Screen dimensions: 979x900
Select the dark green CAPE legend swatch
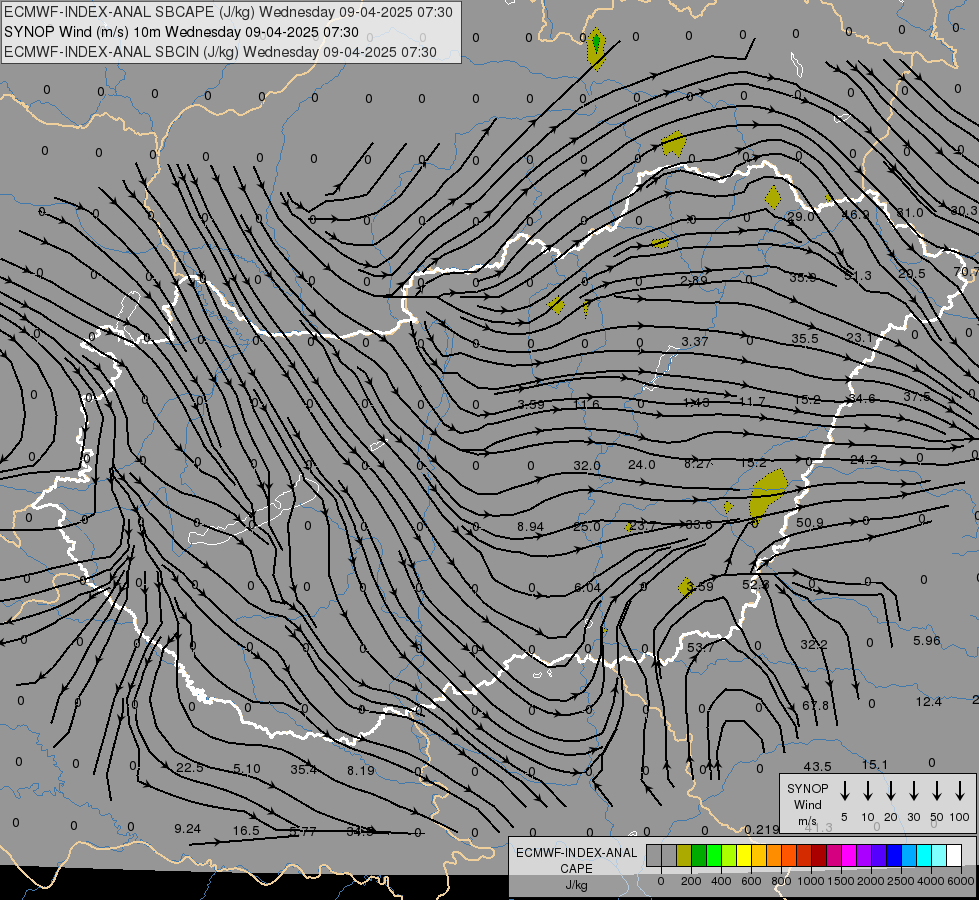pyautogui.click(x=699, y=855)
